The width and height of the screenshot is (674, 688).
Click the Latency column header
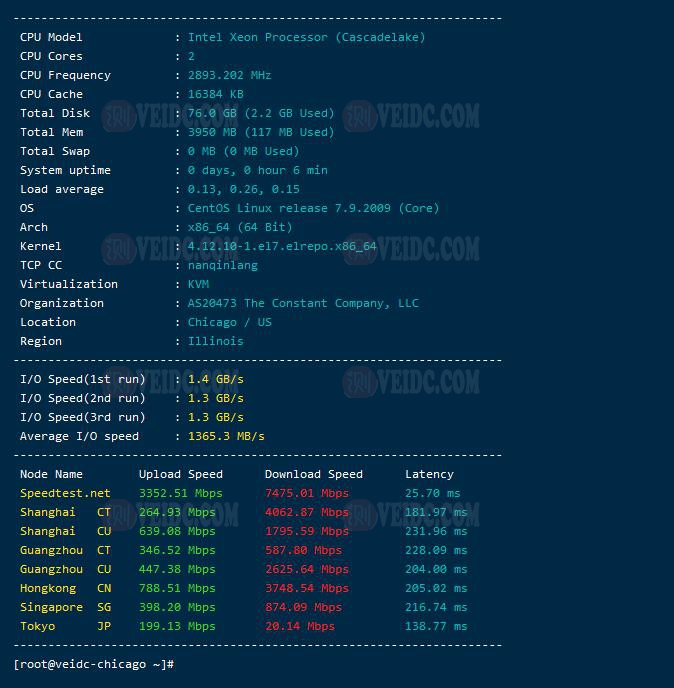coord(429,474)
